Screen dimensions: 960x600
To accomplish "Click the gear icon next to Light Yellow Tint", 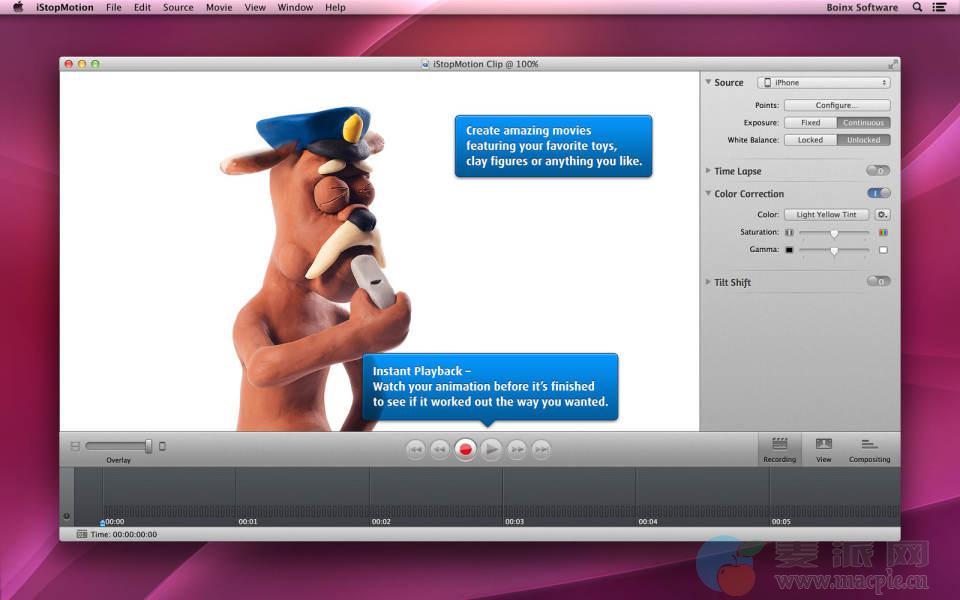I will 882,214.
